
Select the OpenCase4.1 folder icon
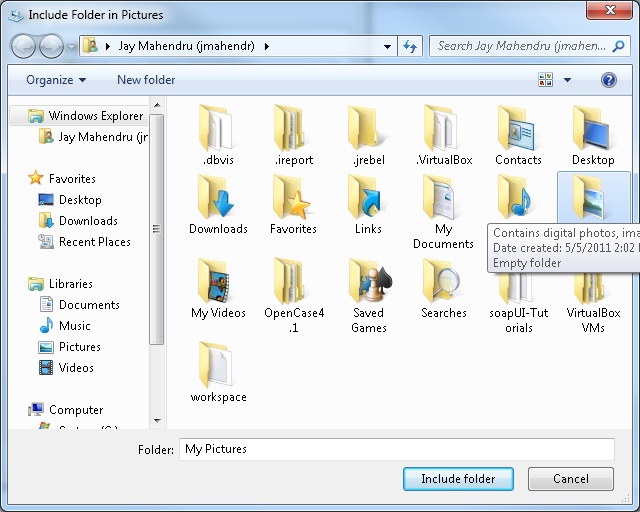coord(289,281)
